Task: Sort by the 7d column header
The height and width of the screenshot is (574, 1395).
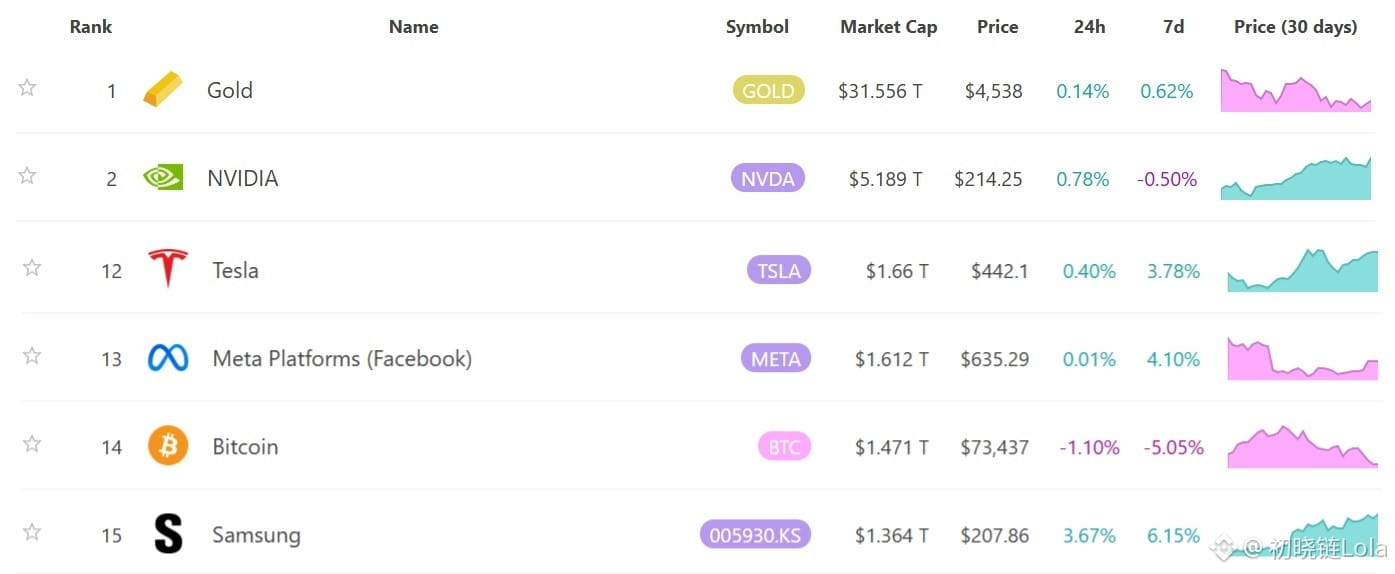Action: point(1174,27)
